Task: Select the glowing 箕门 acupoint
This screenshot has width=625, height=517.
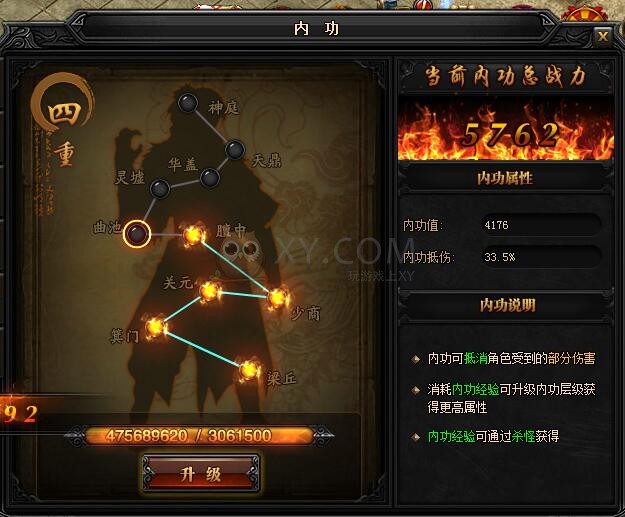Action: [155, 328]
